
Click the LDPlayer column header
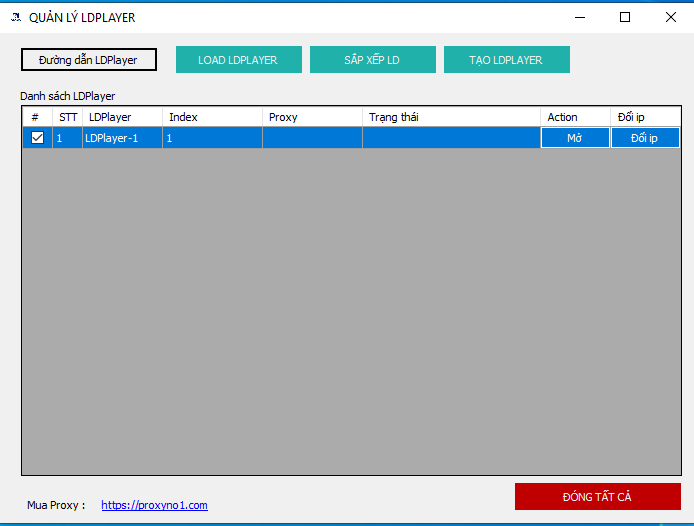pos(122,117)
